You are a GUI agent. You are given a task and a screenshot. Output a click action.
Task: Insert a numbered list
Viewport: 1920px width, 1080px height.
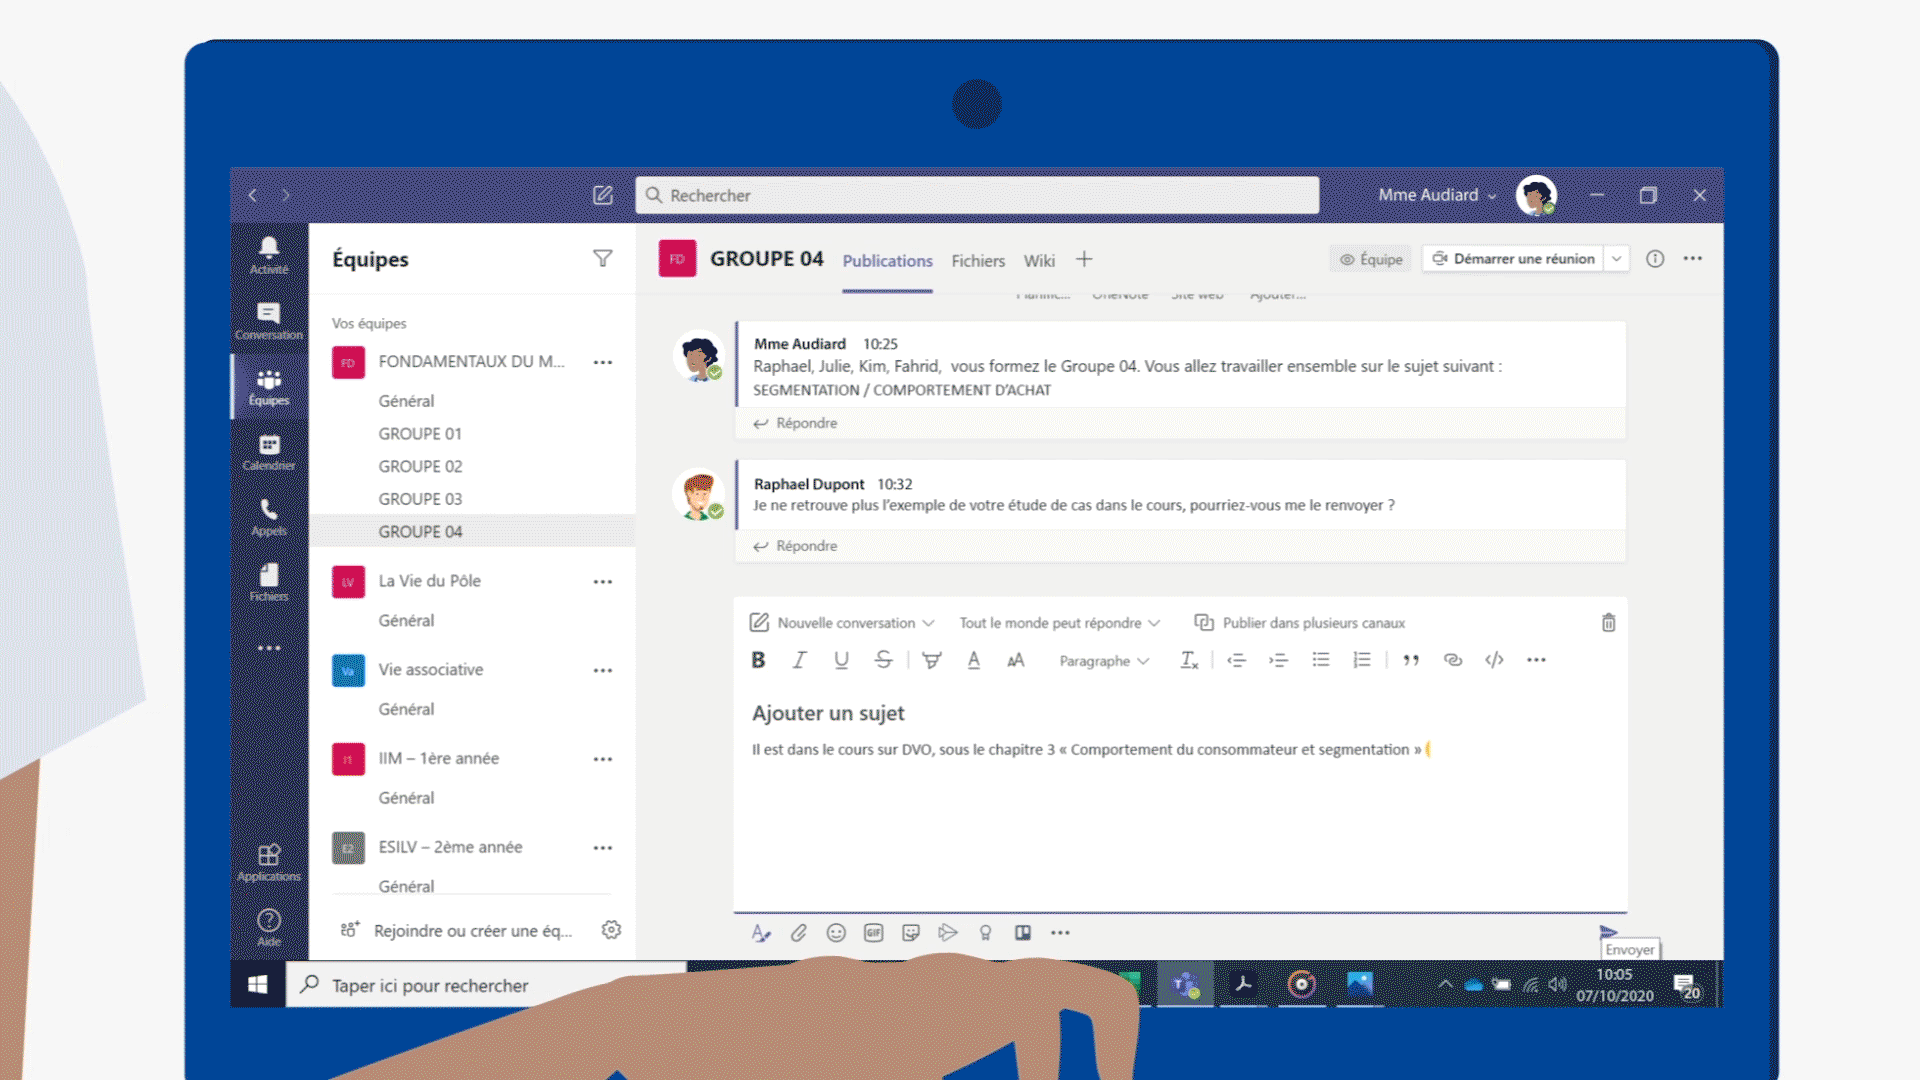click(1362, 660)
